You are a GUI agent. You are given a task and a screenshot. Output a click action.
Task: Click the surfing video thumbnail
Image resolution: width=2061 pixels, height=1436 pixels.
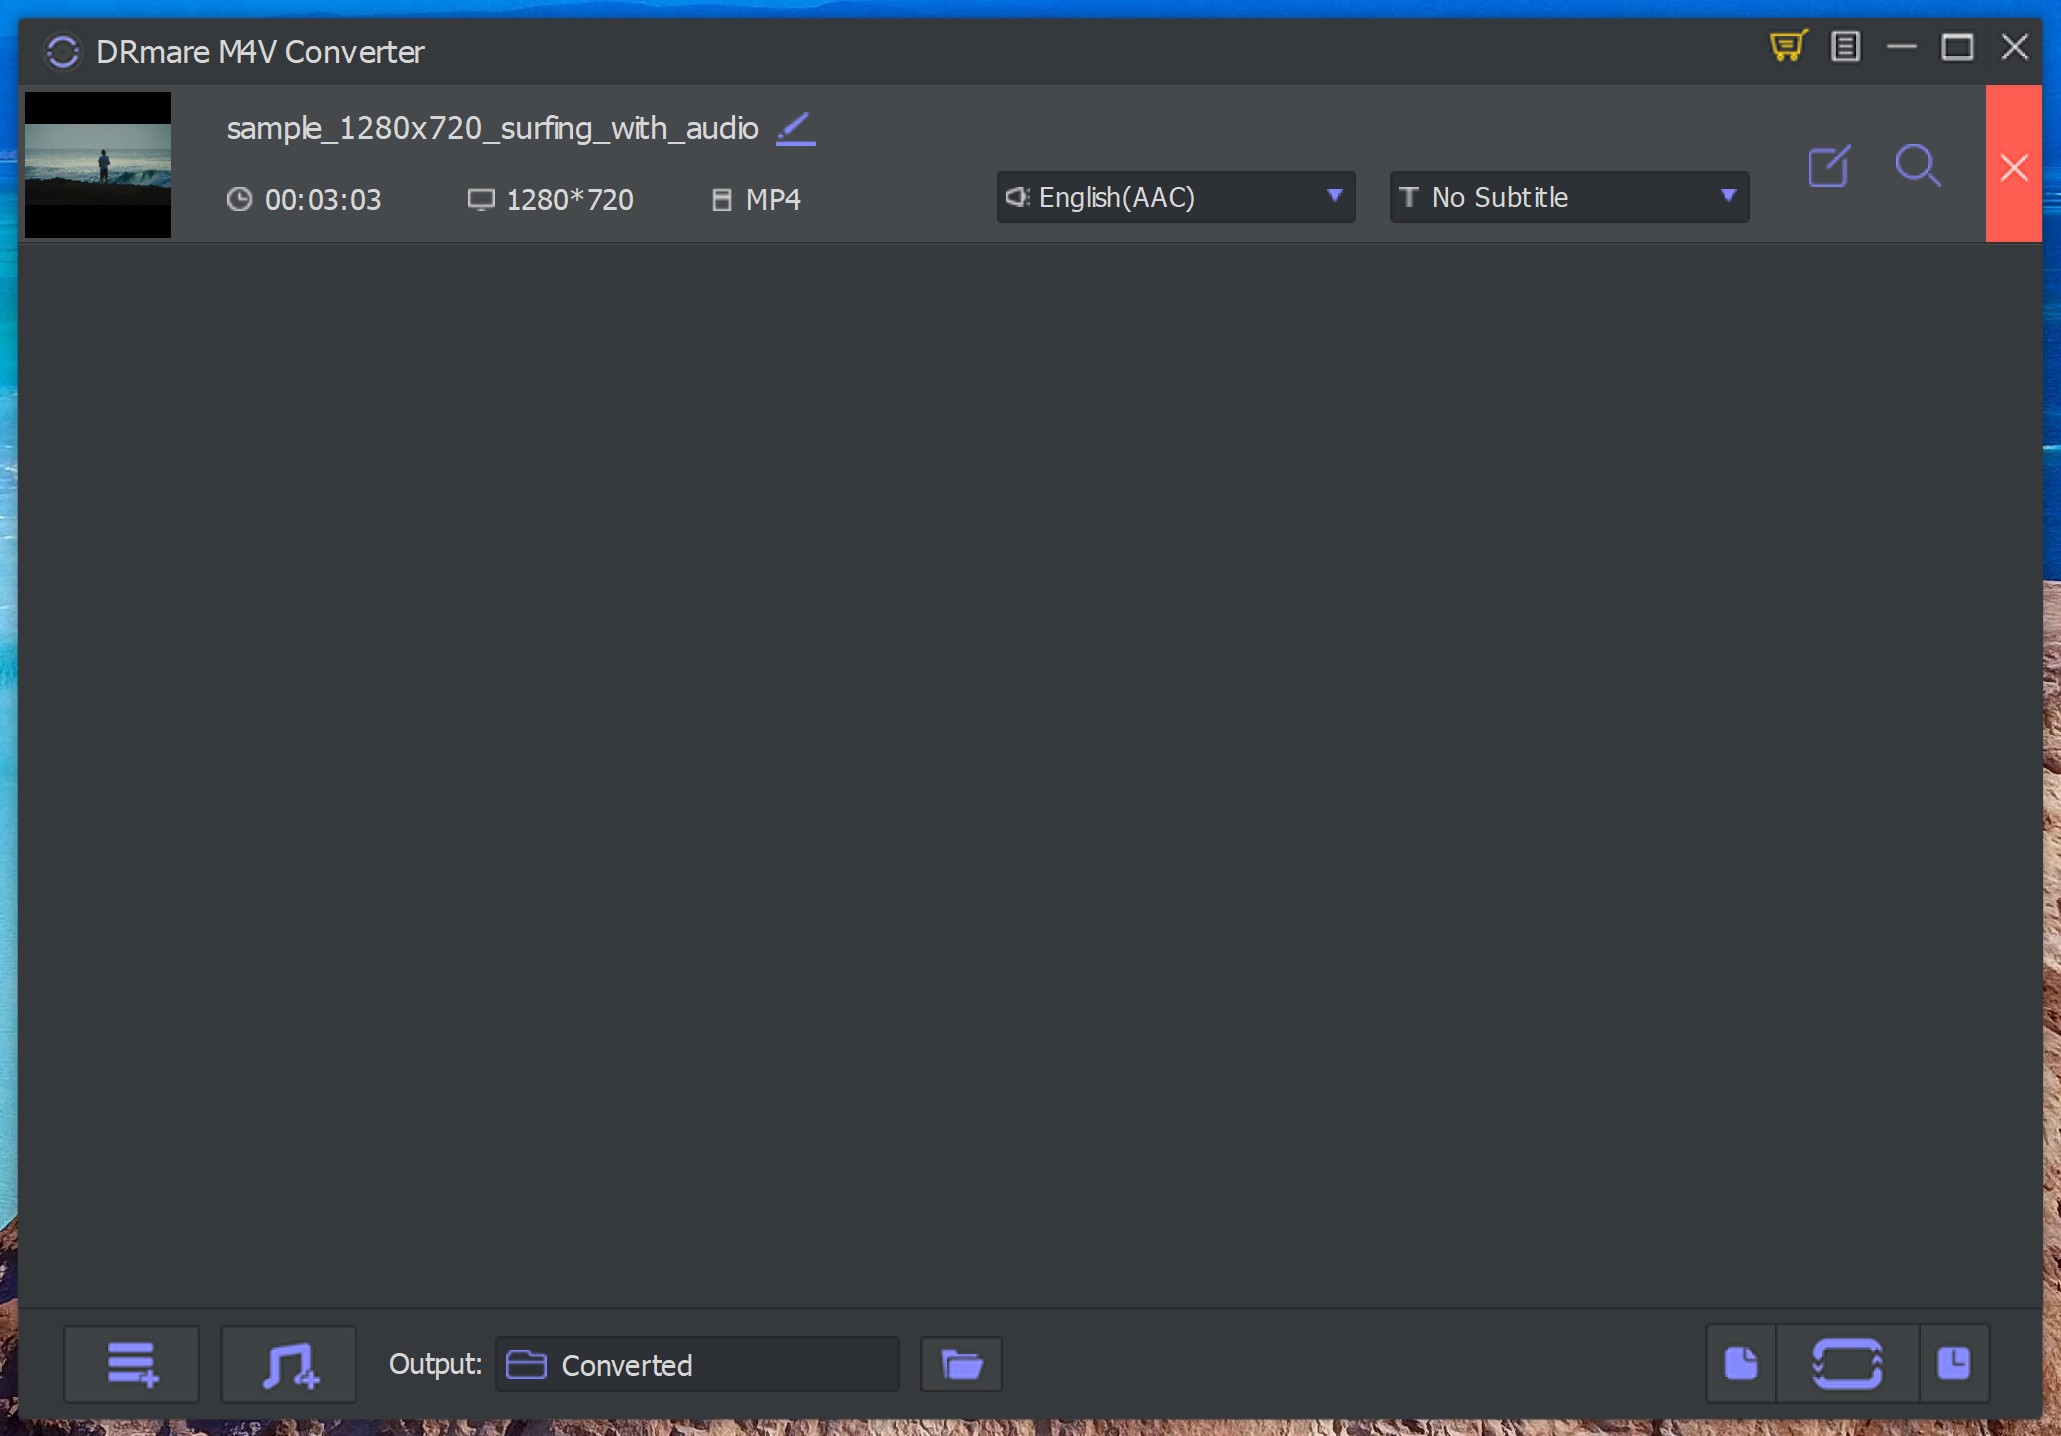pos(98,165)
